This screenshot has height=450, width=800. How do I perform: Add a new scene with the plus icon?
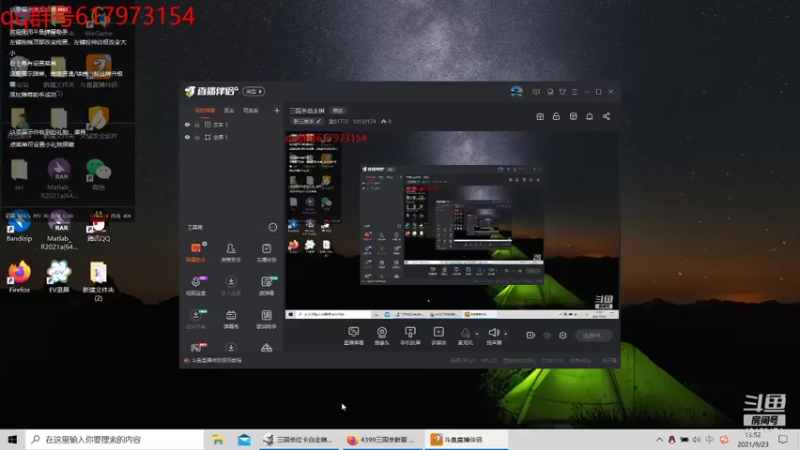point(277,110)
